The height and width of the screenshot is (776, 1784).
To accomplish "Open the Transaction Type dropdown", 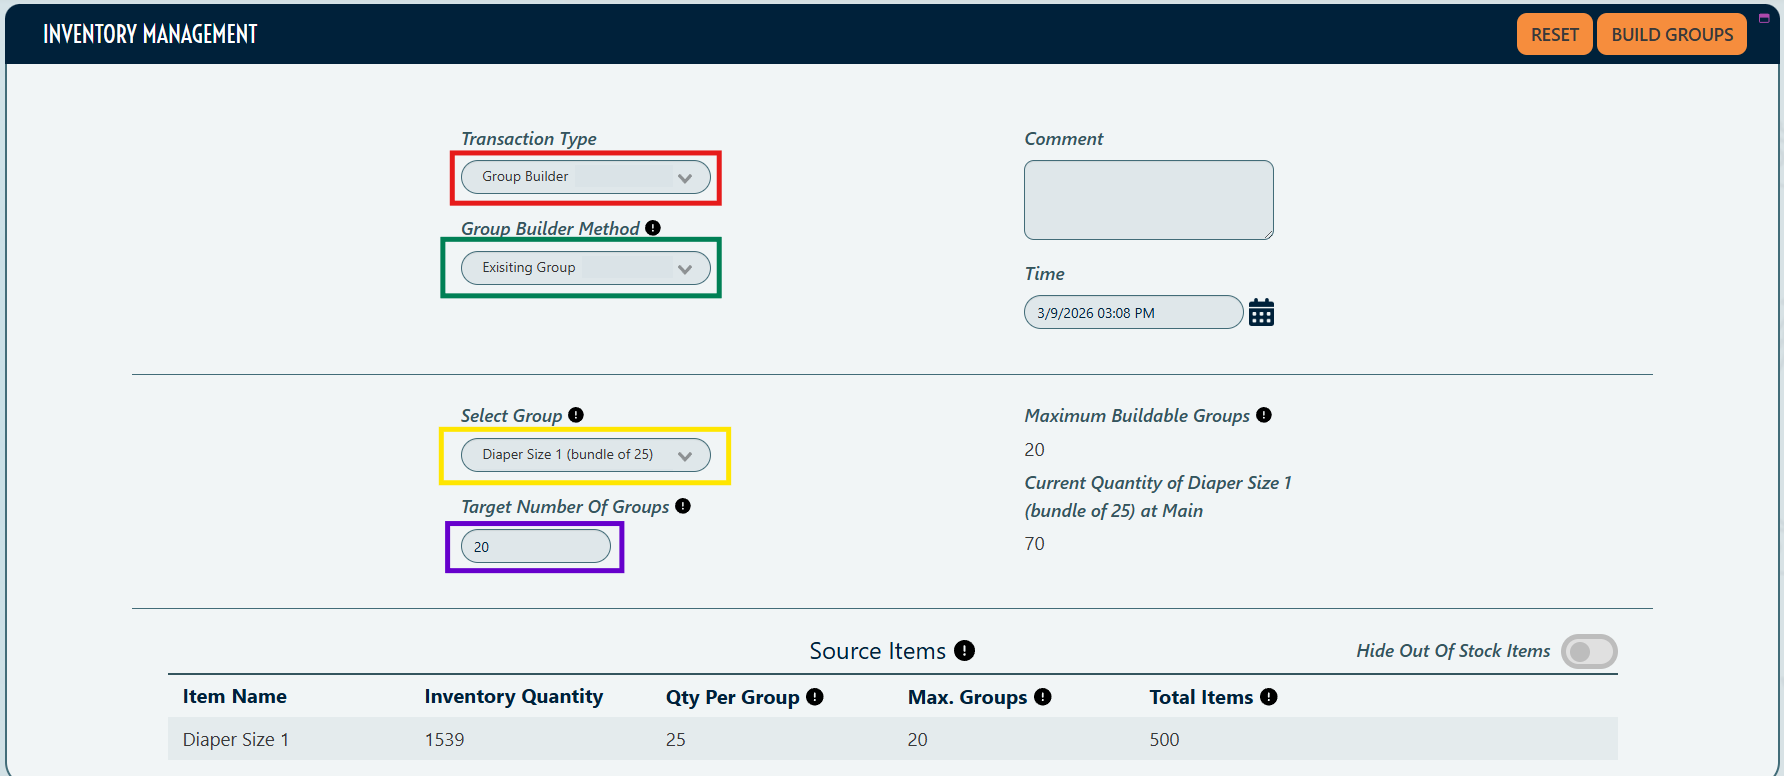I will (585, 177).
